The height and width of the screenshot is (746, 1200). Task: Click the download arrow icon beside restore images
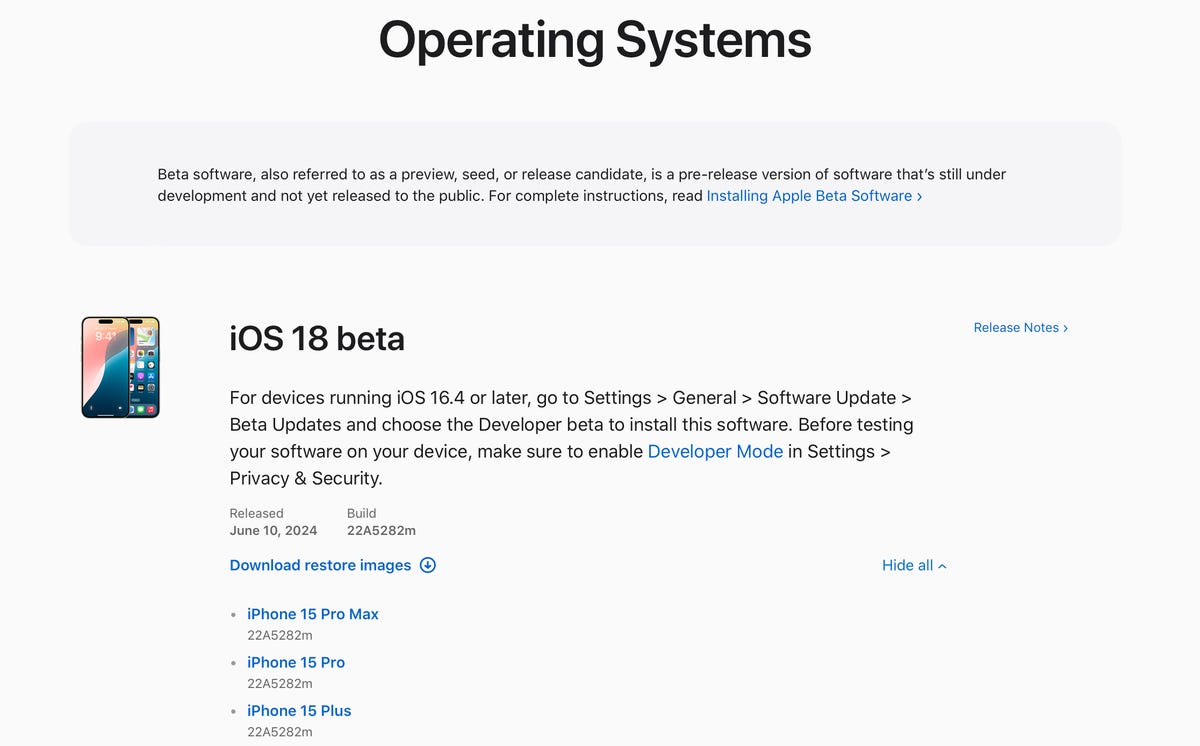428,565
